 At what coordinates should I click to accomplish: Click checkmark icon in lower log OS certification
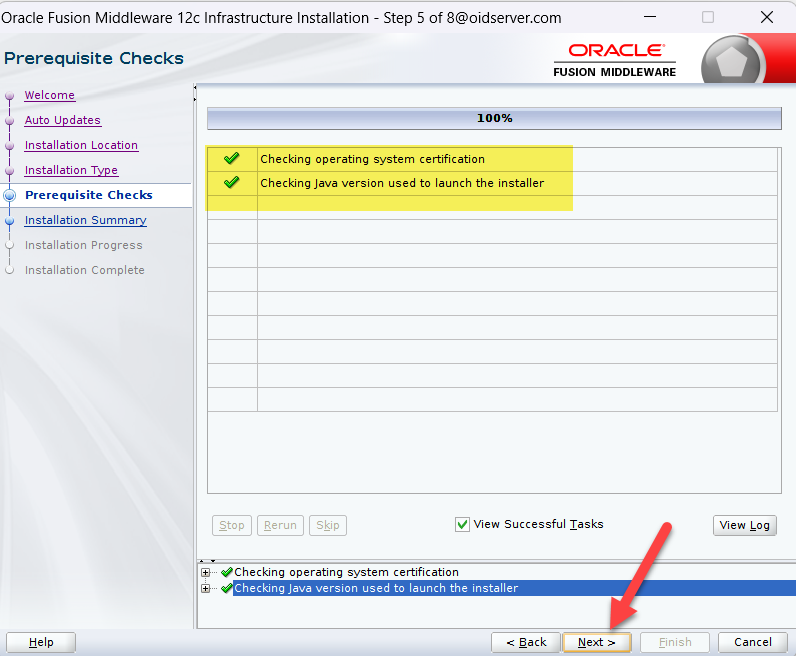tap(227, 573)
